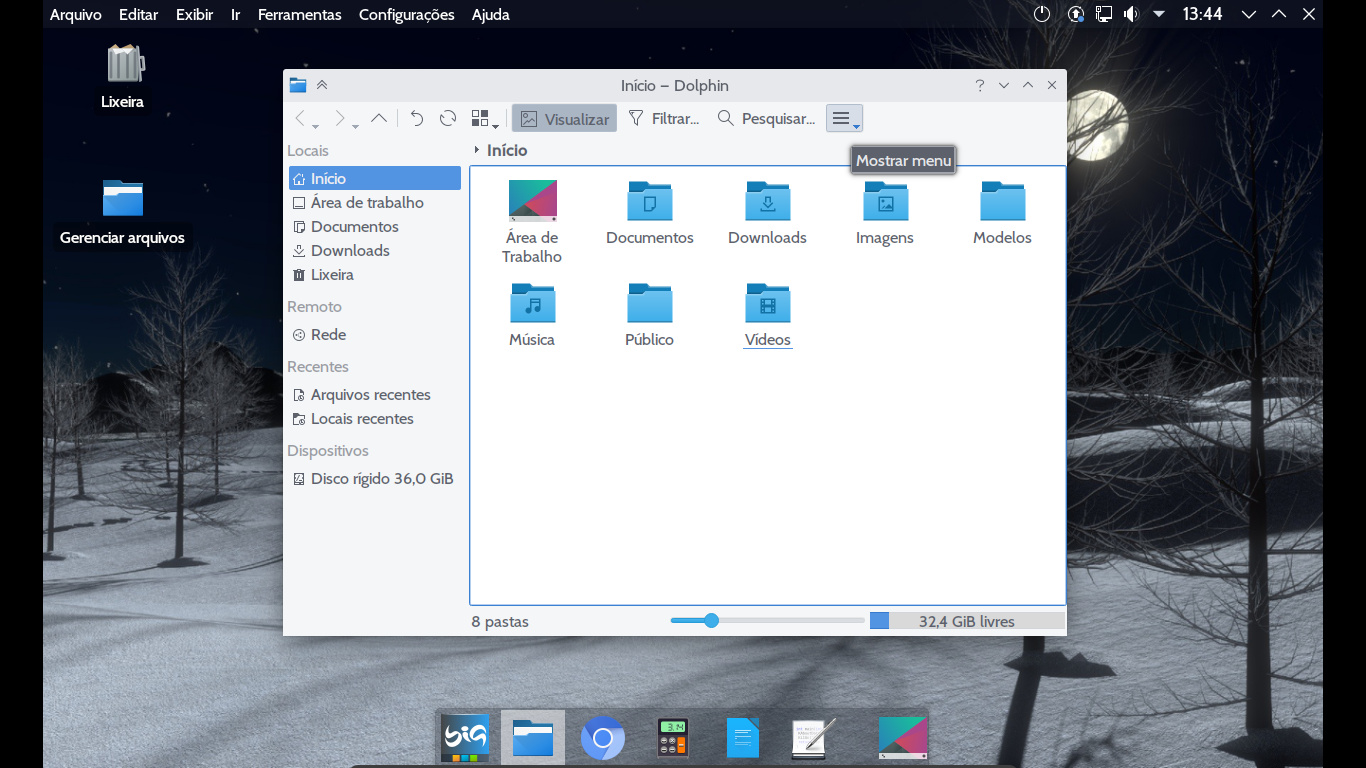1366x768 pixels.
Task: Launch the calculator from the dock
Action: point(672,738)
